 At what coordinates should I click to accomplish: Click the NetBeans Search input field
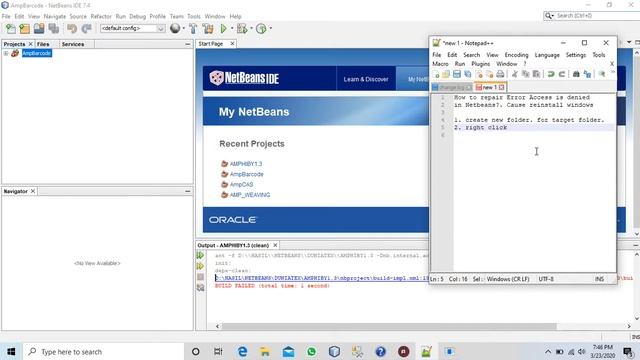click(596, 16)
